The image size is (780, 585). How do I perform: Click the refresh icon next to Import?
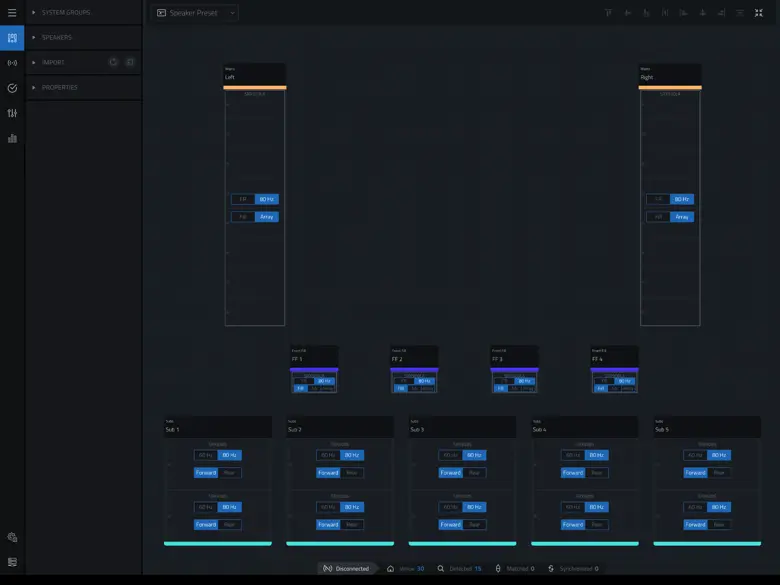click(x=113, y=62)
